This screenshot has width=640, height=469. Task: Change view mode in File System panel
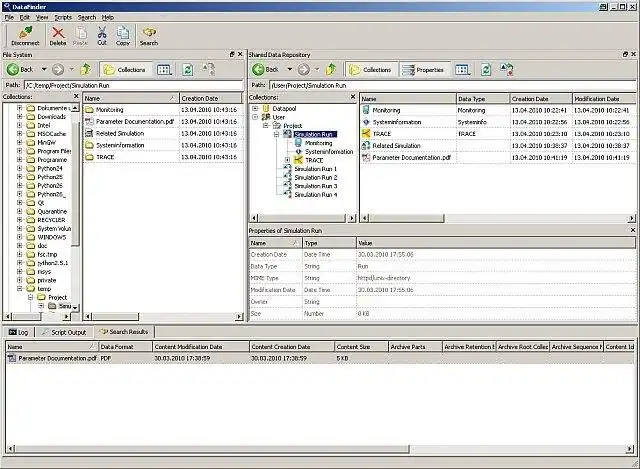[164, 70]
